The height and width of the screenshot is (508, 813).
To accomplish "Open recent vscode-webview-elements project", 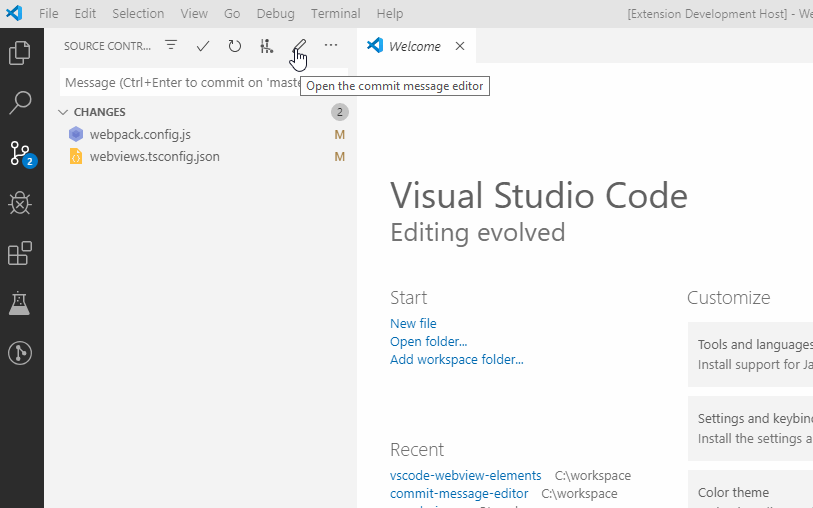I will click(x=466, y=475).
